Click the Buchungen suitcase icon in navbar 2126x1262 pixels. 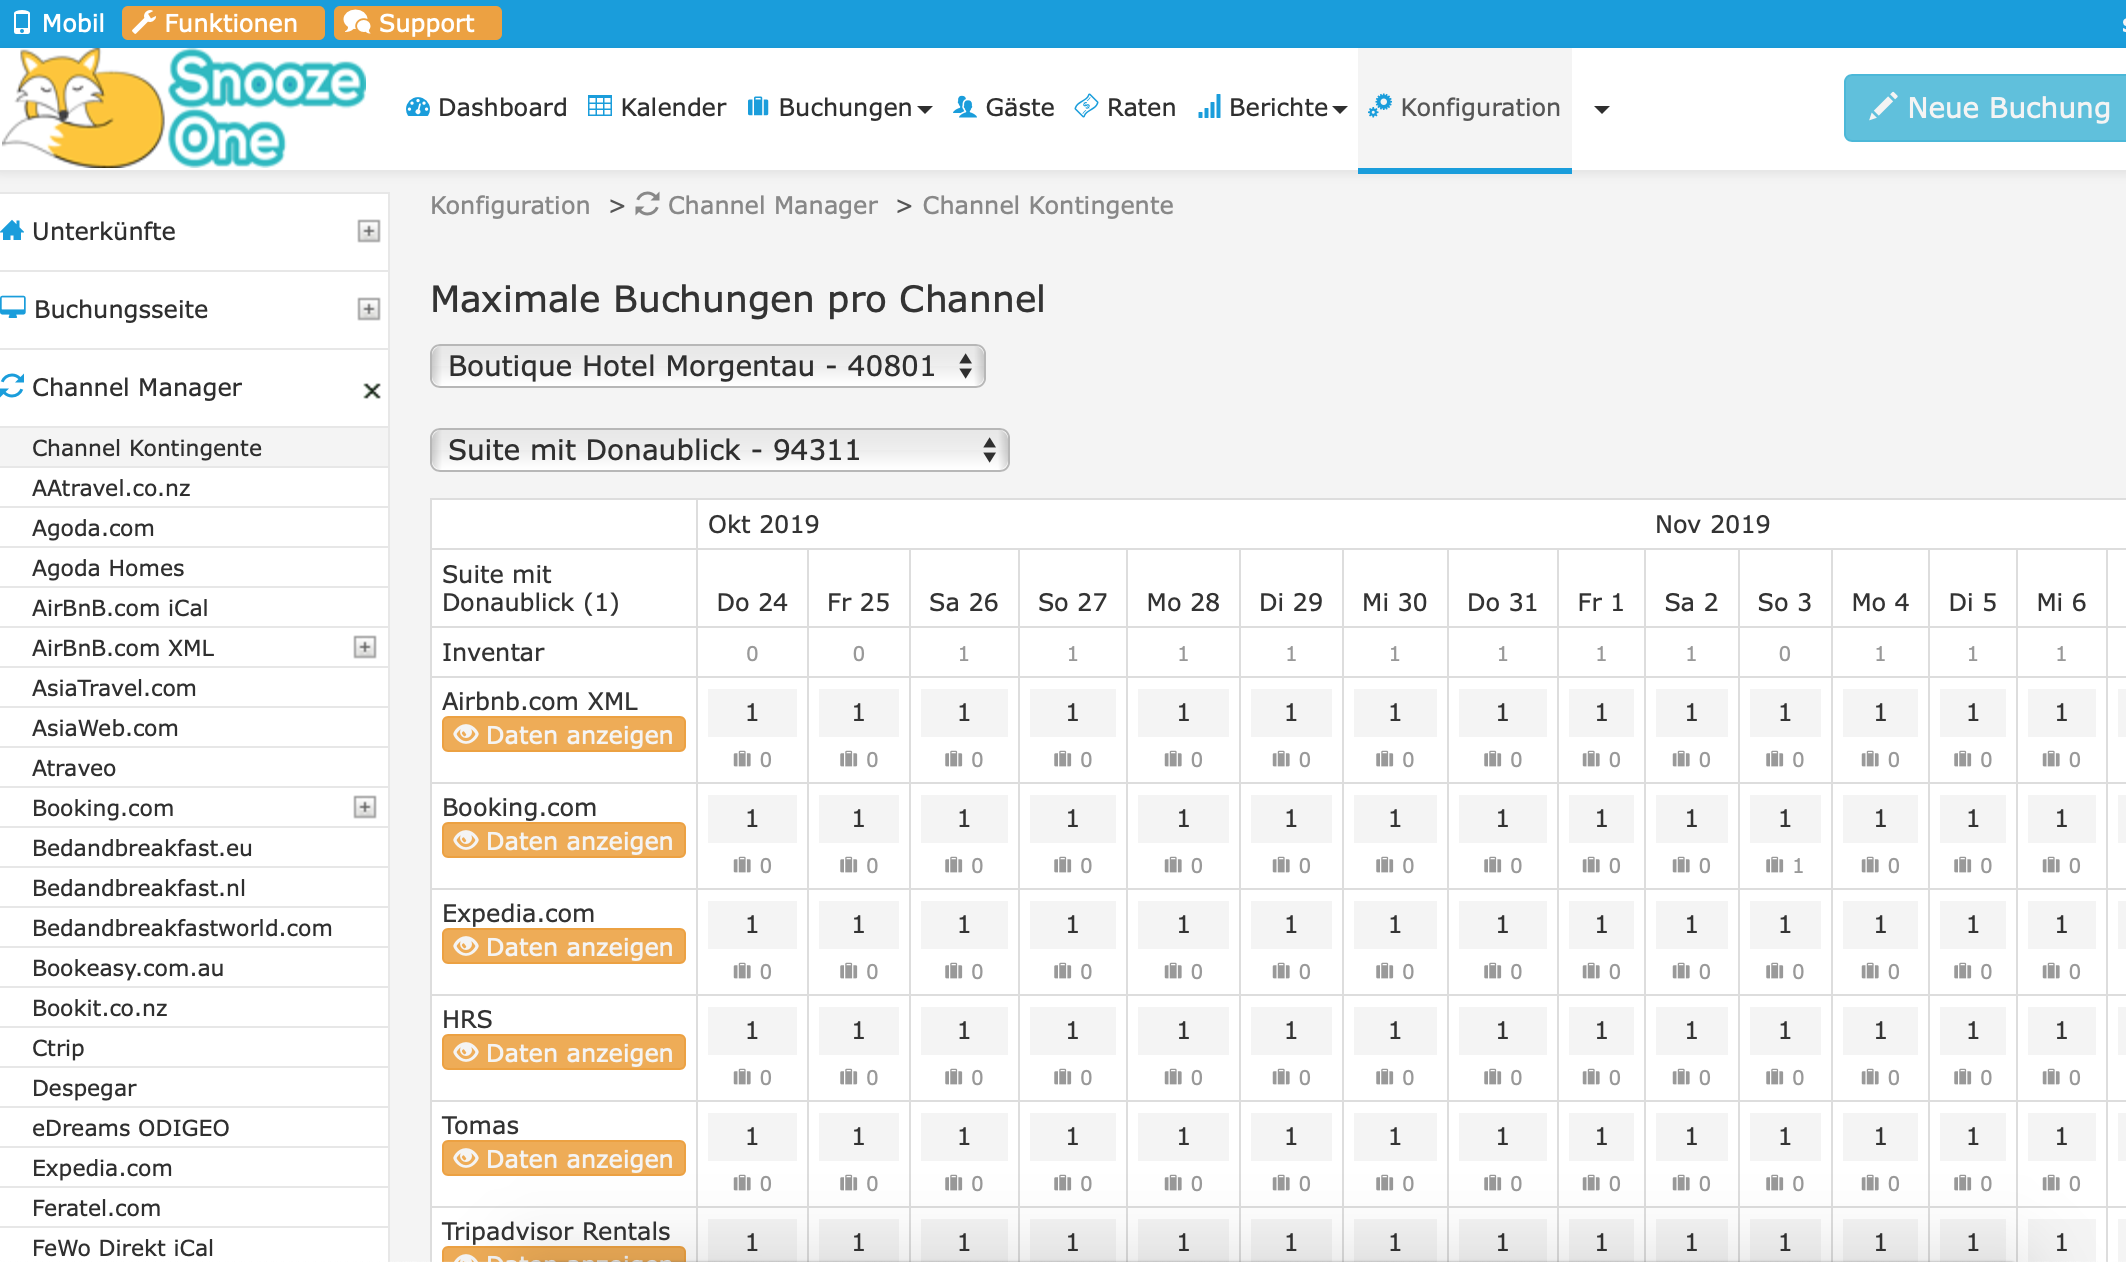click(758, 106)
